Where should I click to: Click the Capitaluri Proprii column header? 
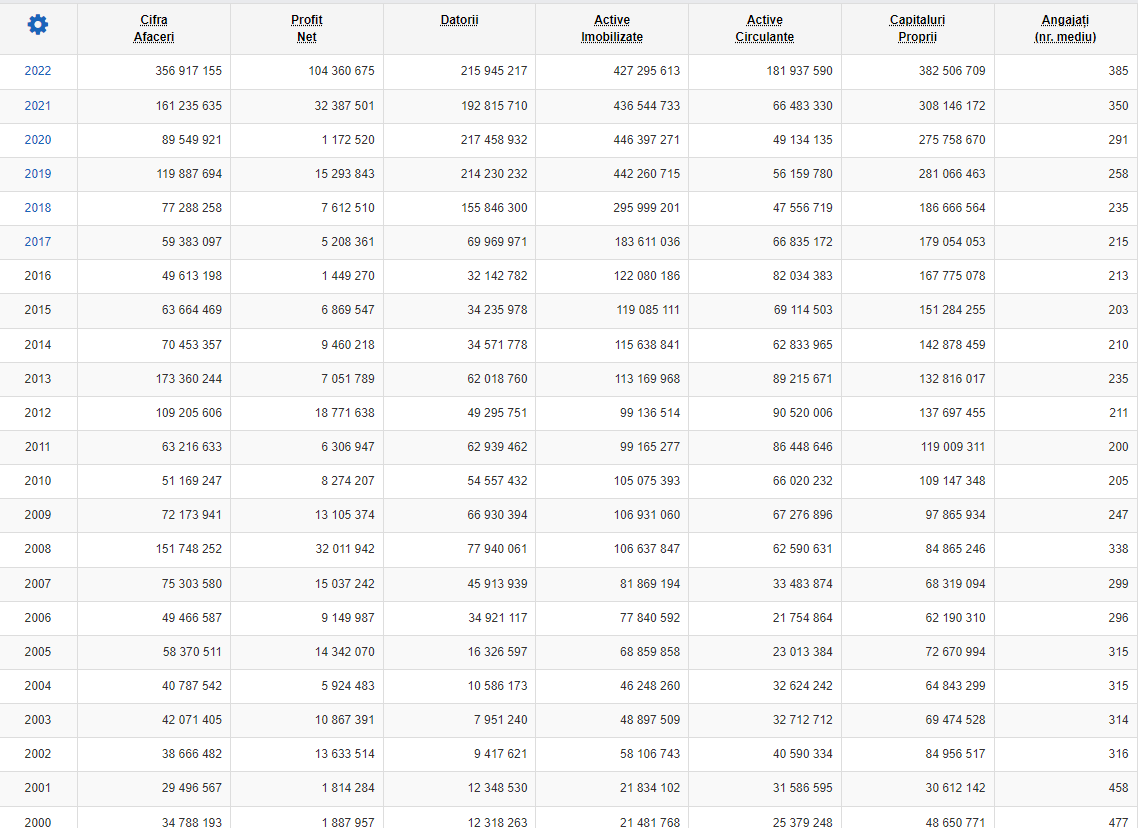(917, 28)
